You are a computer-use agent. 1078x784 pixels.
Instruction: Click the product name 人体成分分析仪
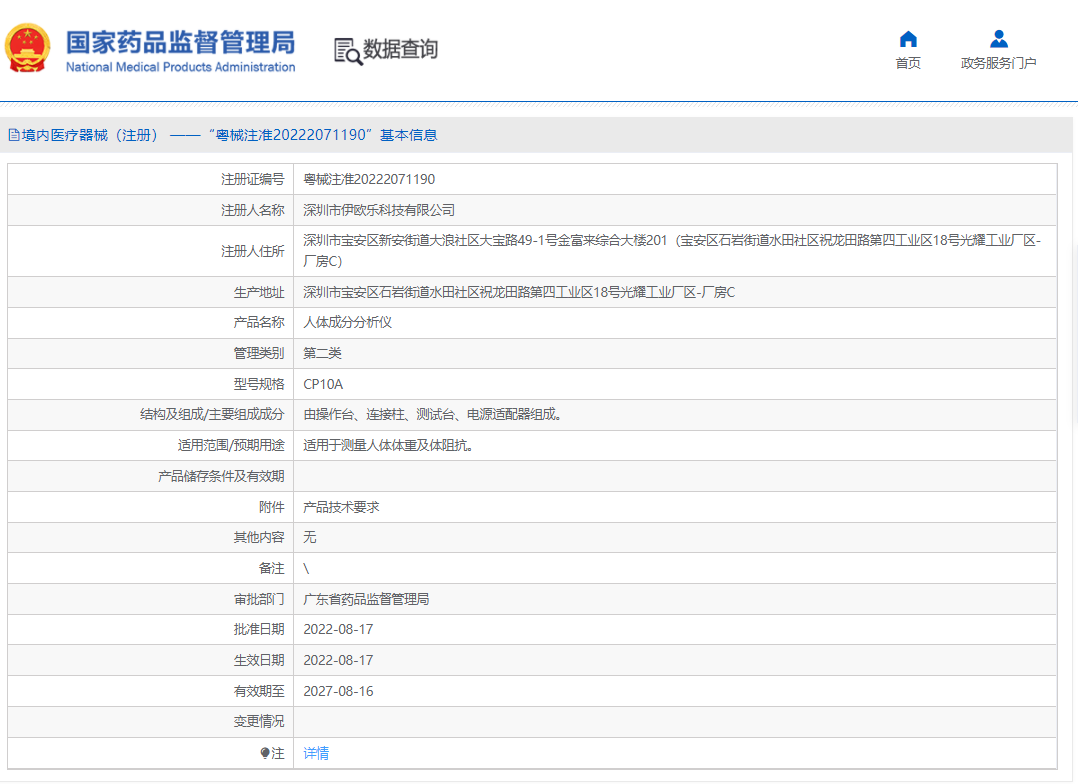click(347, 322)
